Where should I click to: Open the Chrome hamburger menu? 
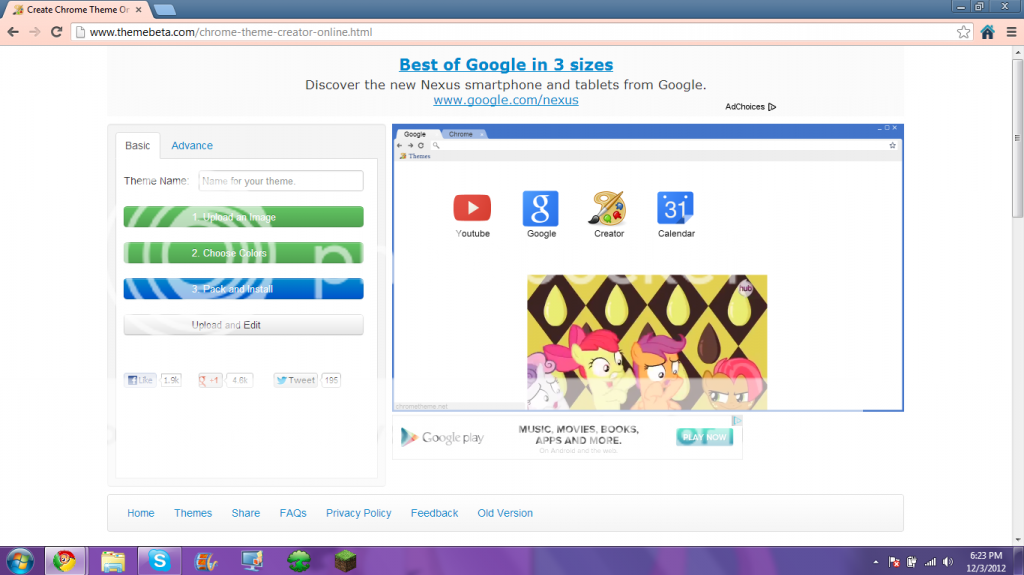(x=1010, y=32)
